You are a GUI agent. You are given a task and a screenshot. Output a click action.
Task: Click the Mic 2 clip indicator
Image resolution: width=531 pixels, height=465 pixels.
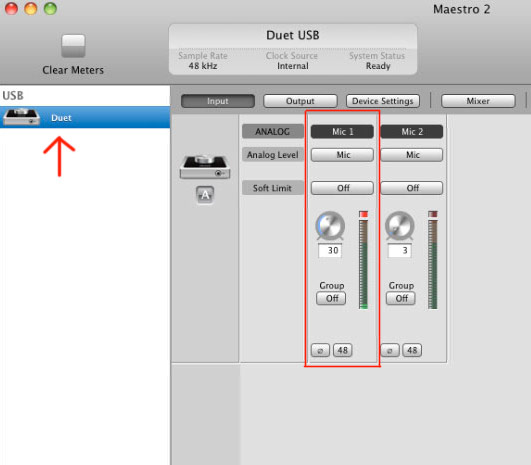tap(433, 214)
